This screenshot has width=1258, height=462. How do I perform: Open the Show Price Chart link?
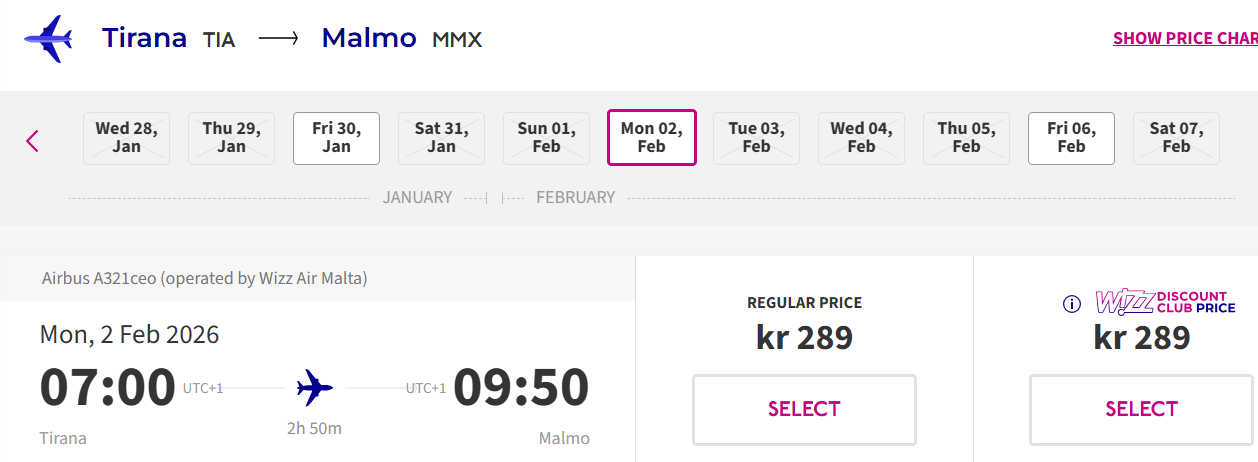(1185, 39)
